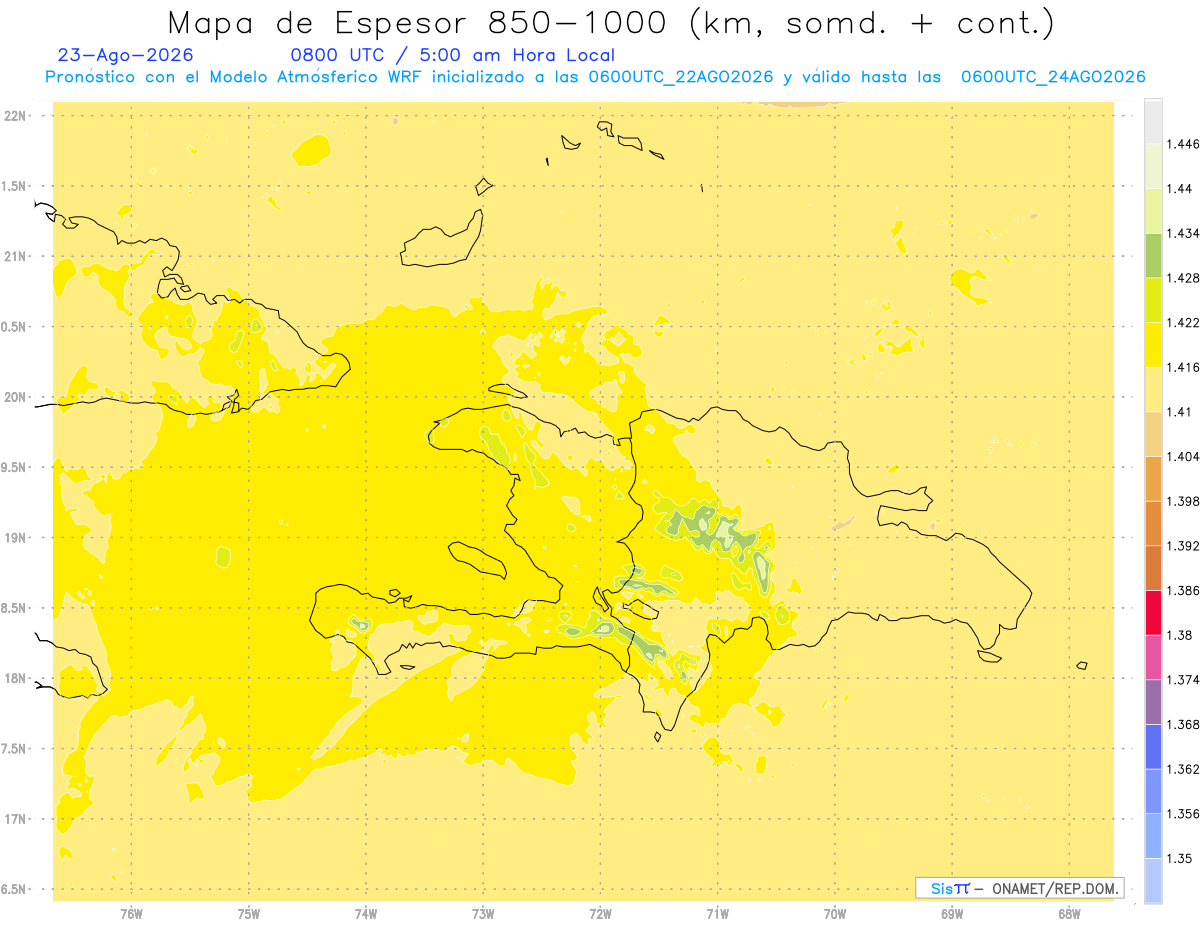Click the legend value 1.404

tap(1185, 456)
